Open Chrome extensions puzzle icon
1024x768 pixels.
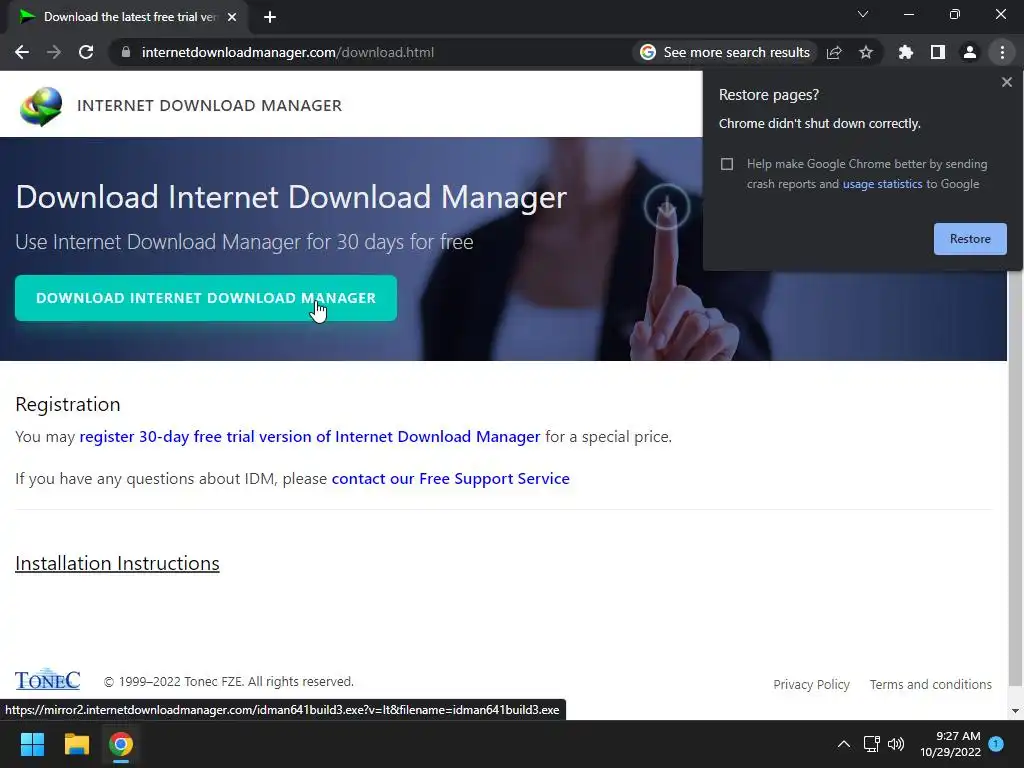[x=905, y=52]
